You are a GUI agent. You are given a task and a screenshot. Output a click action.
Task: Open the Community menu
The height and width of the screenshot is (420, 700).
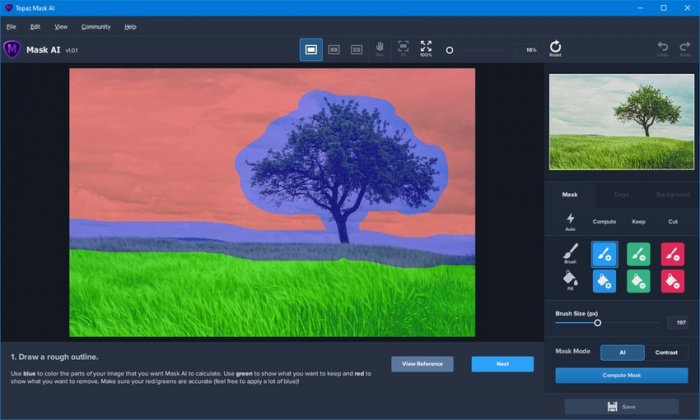(96, 27)
